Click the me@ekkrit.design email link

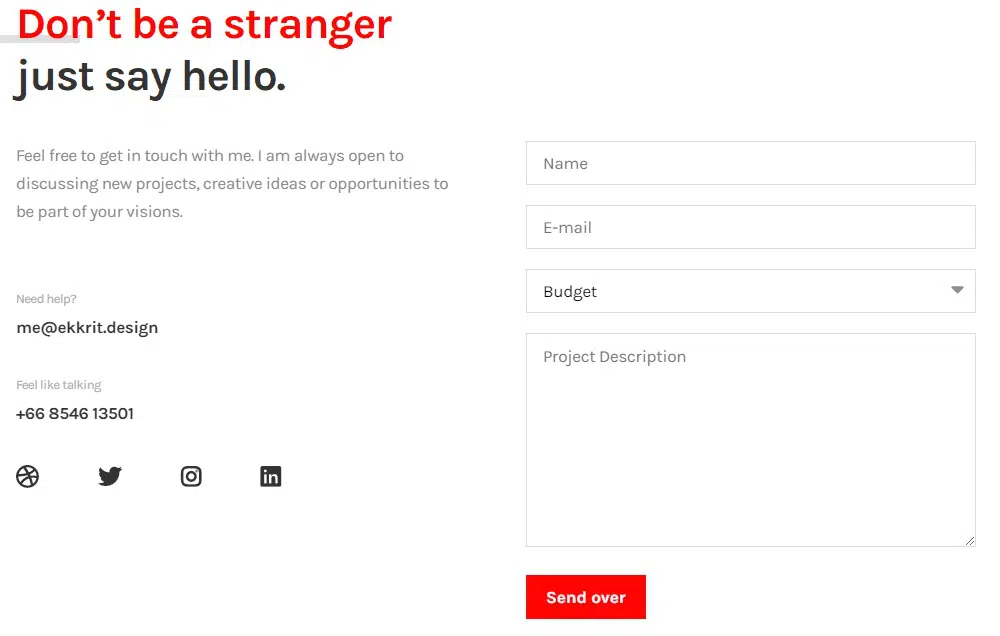(x=87, y=328)
